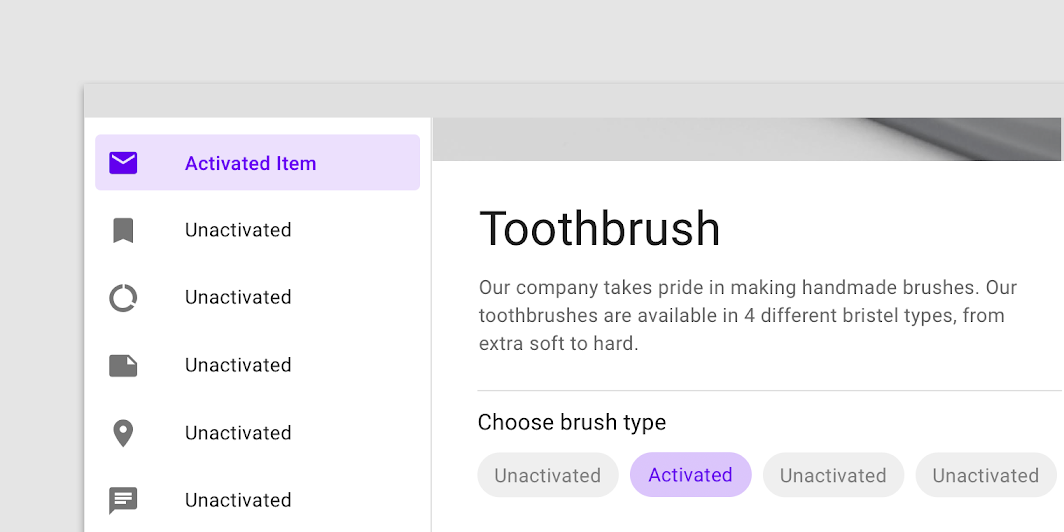The height and width of the screenshot is (532, 1064).
Task: Choose Unactivated label beside the note icon
Action: pos(238,365)
